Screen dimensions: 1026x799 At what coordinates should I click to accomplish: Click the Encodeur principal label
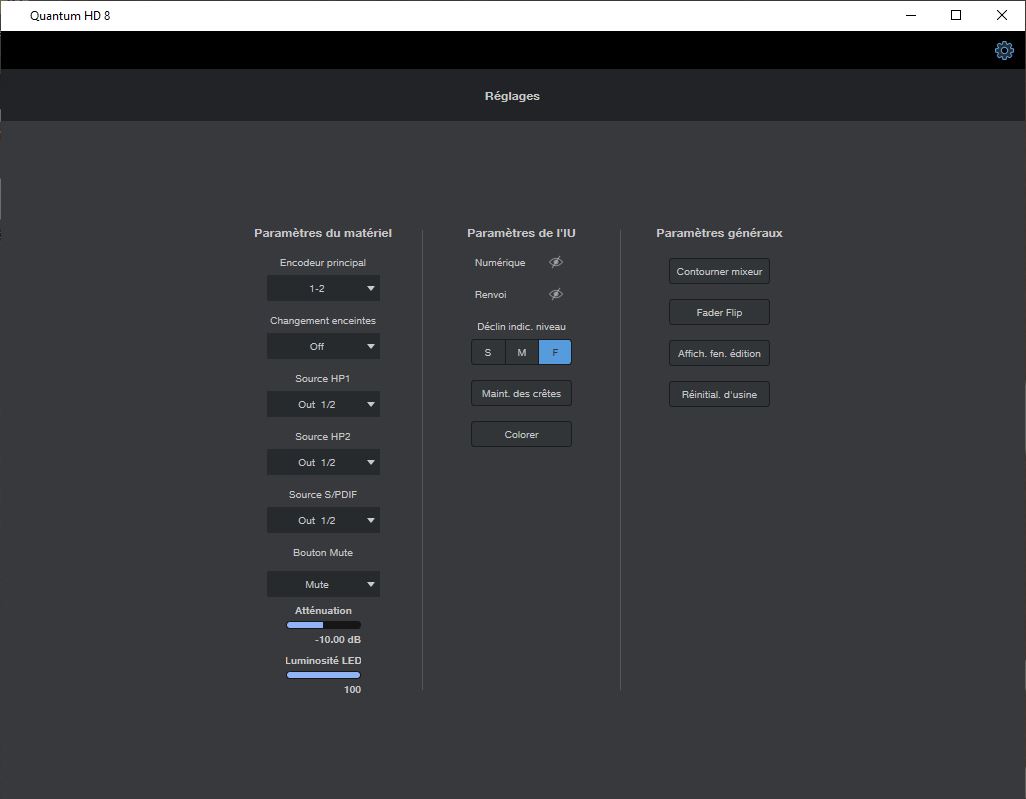(323, 262)
